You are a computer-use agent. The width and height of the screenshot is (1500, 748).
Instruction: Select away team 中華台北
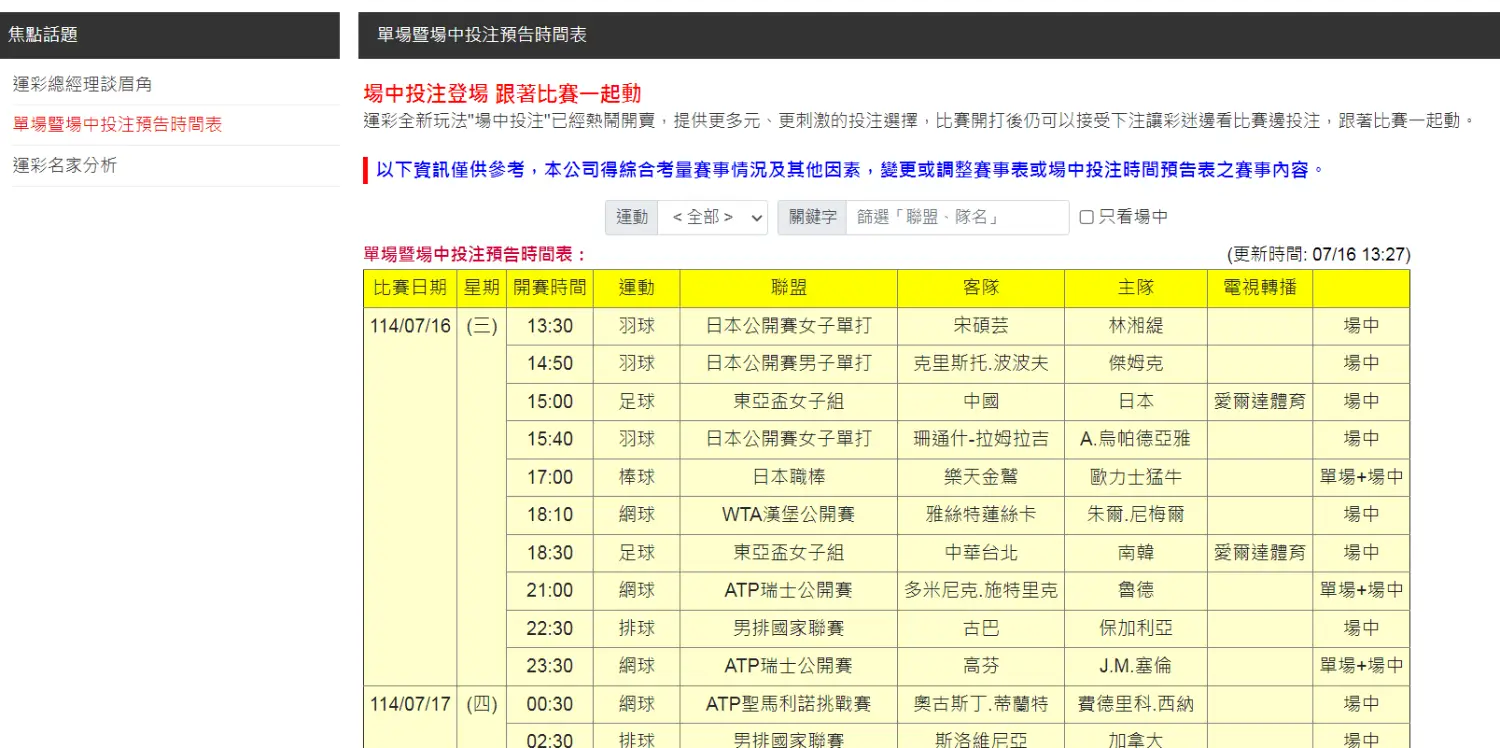click(x=981, y=553)
